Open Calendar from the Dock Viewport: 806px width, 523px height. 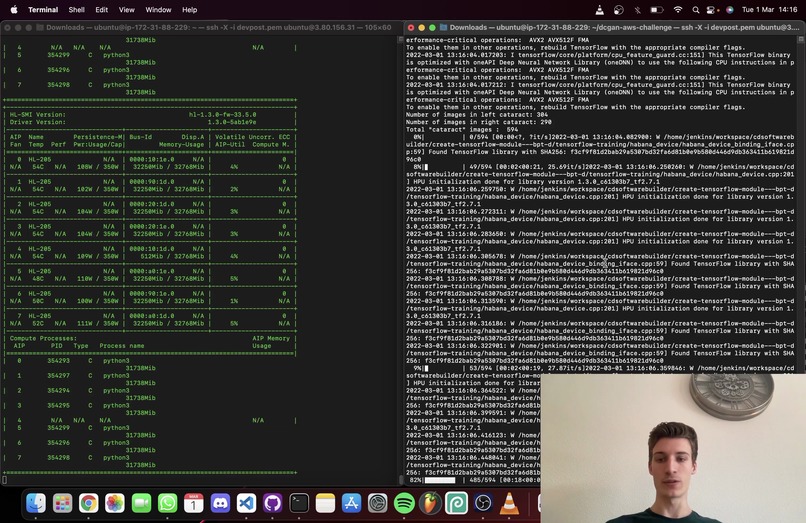[x=194, y=503]
